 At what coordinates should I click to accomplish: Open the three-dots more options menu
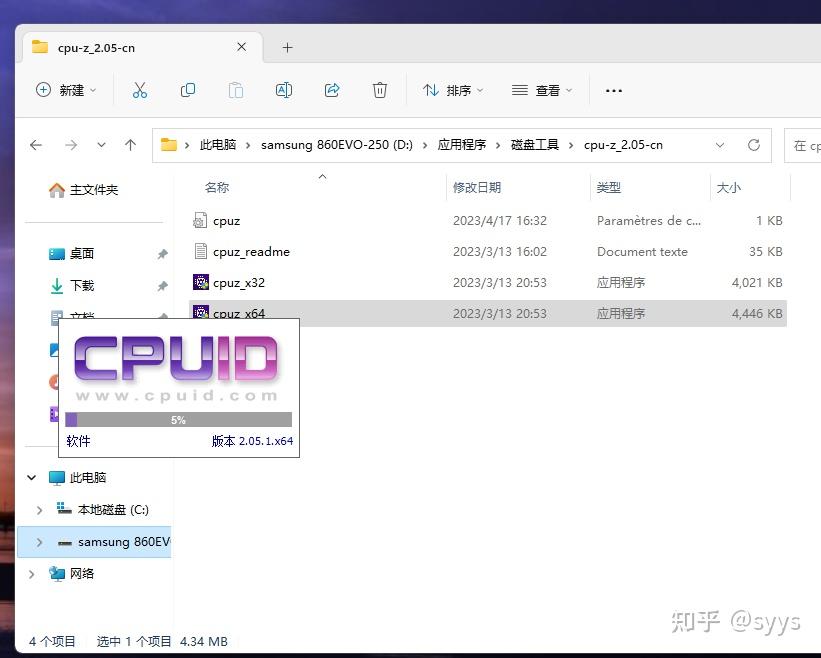pyautogui.click(x=614, y=91)
